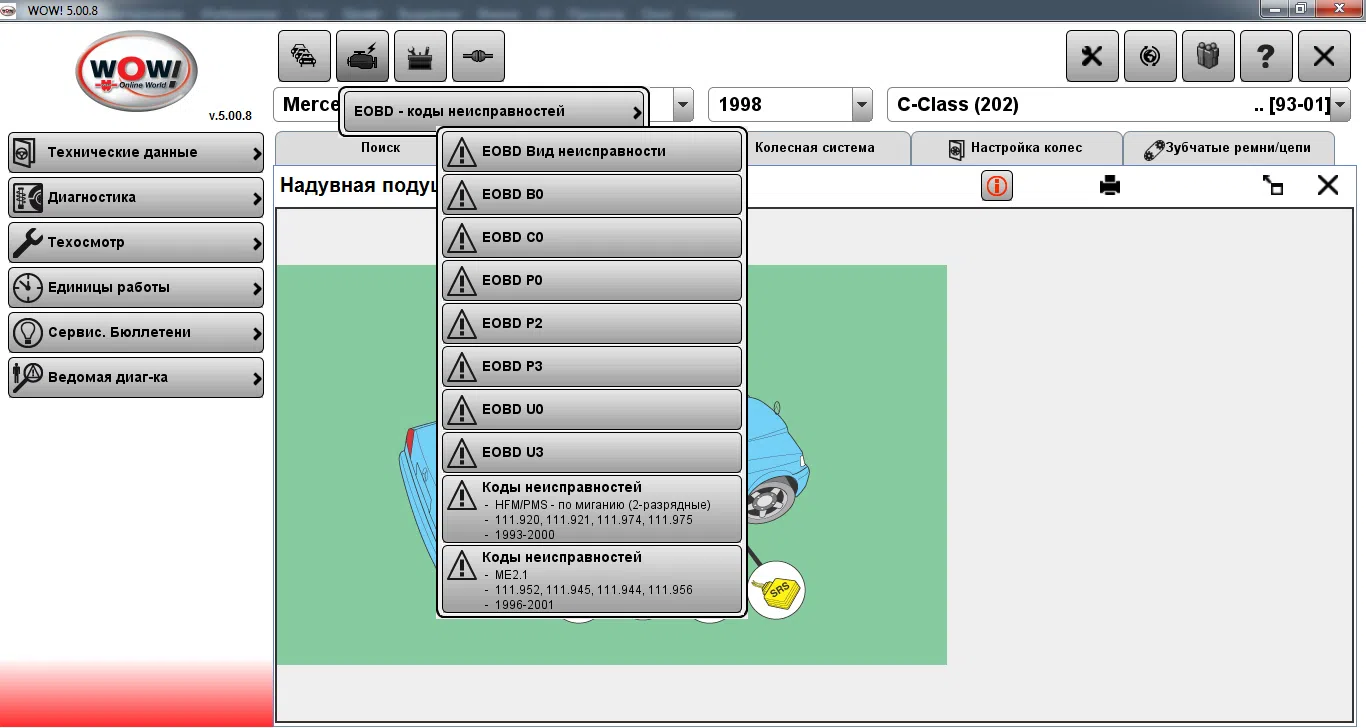Image resolution: width=1366 pixels, height=728 pixels.
Task: Click the red info icon
Action: [997, 186]
